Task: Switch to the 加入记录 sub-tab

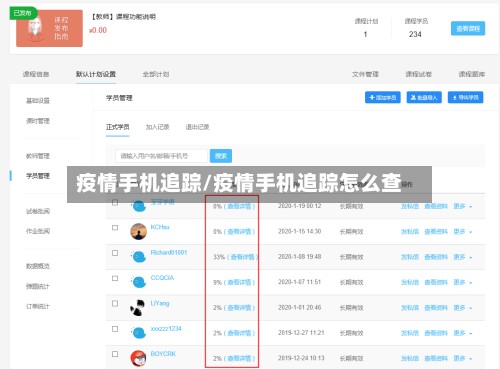Action: point(157,127)
